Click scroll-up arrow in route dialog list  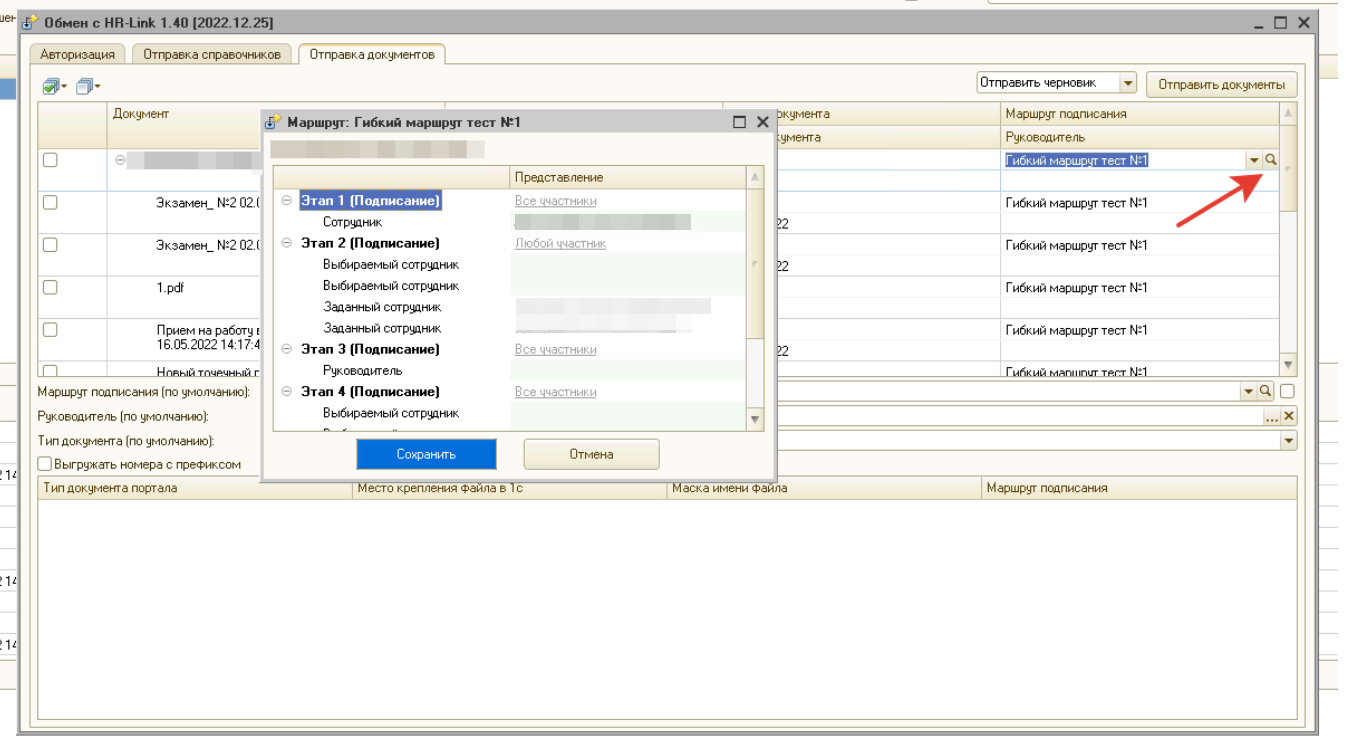pos(755,177)
